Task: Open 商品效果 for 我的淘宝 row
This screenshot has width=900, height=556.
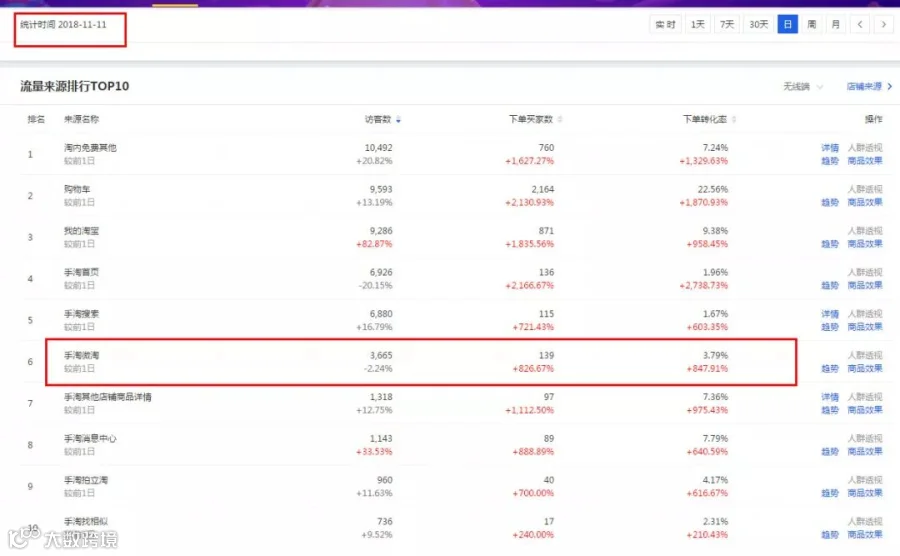Action: pos(865,244)
